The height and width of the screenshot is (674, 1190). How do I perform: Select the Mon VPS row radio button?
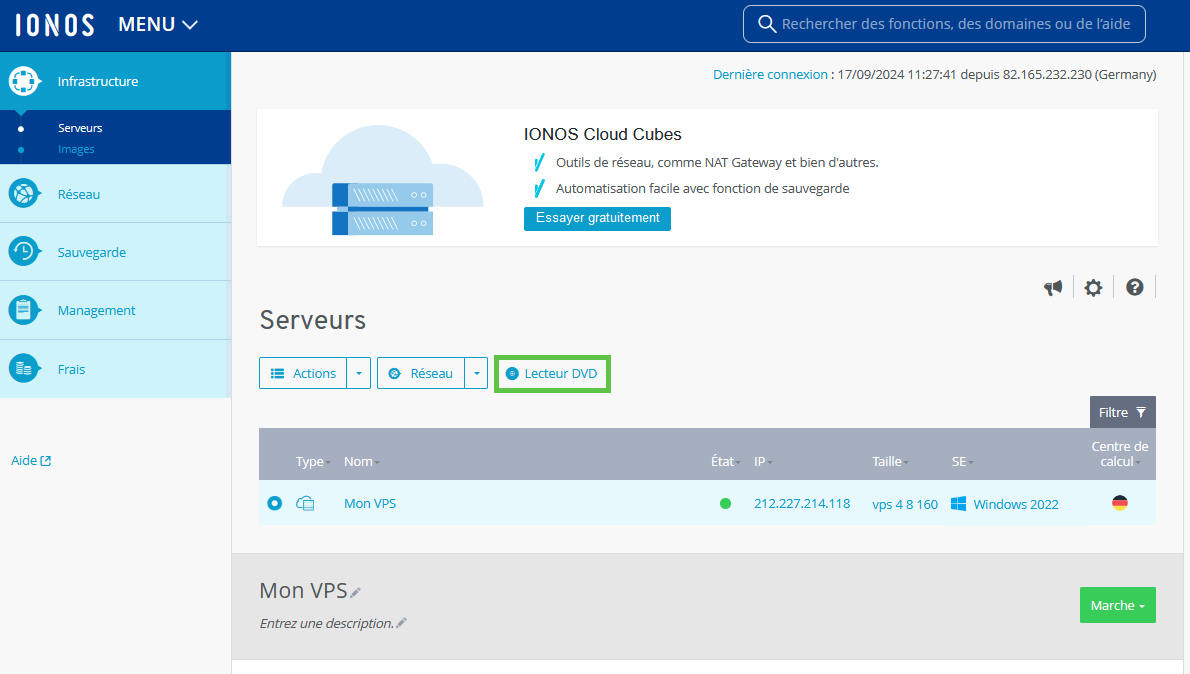click(275, 503)
